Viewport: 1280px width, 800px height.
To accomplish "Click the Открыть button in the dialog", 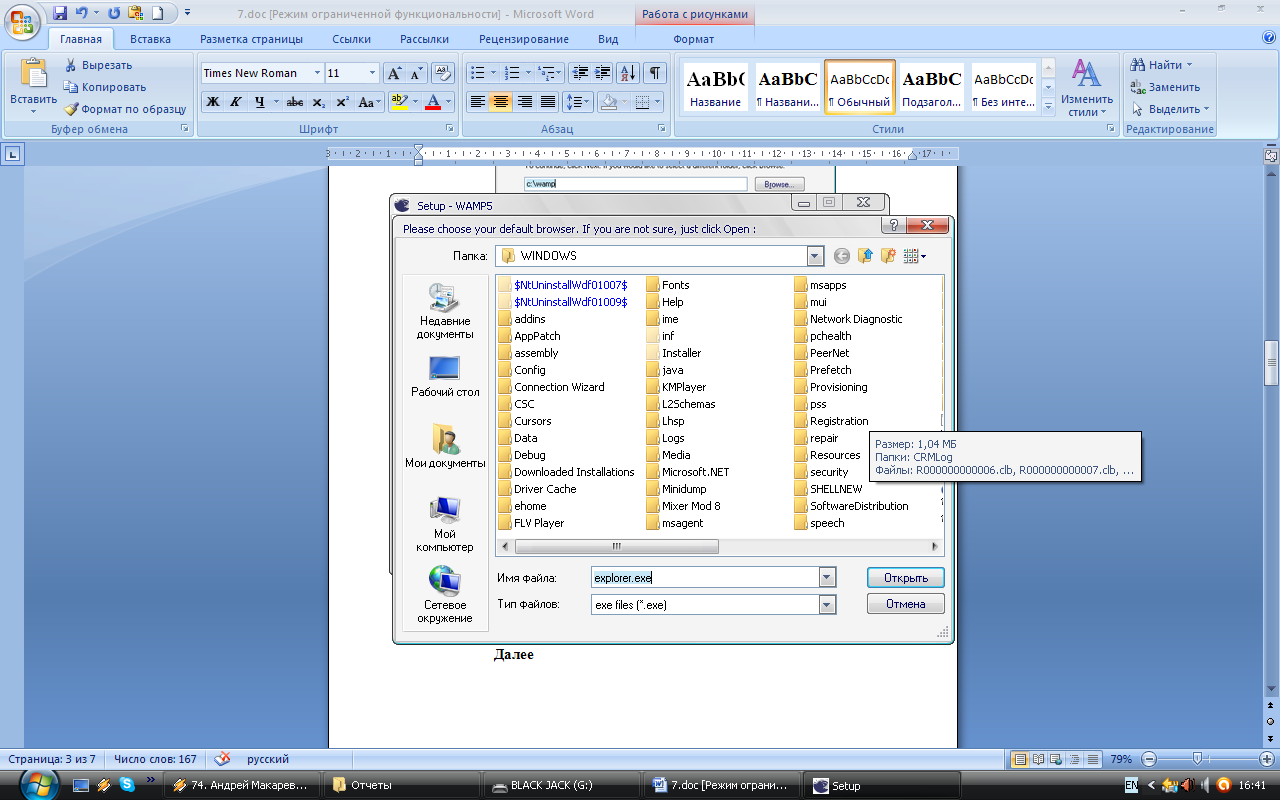I will click(906, 578).
